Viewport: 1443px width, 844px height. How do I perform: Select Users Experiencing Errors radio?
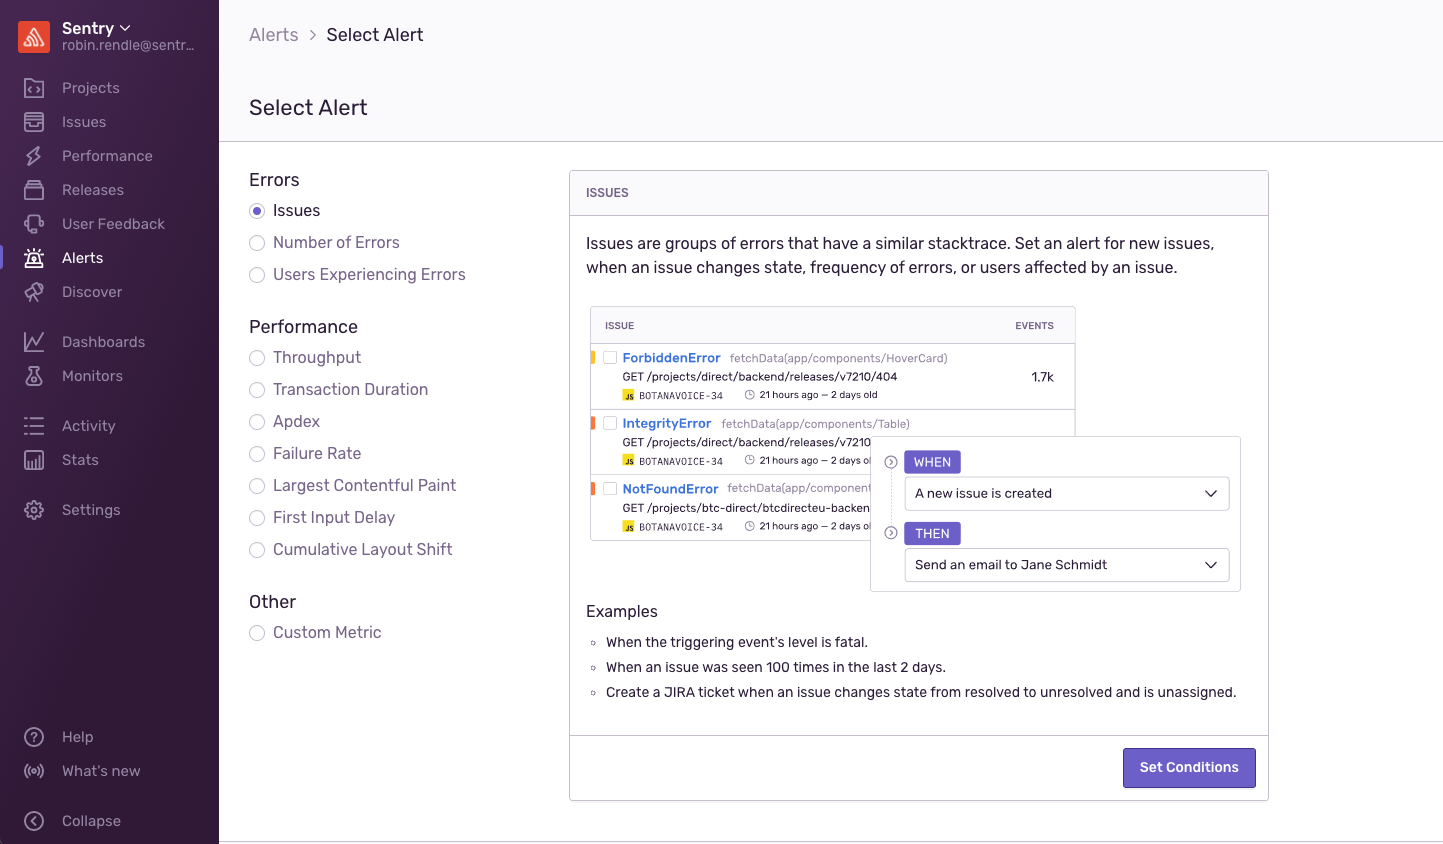click(x=257, y=275)
